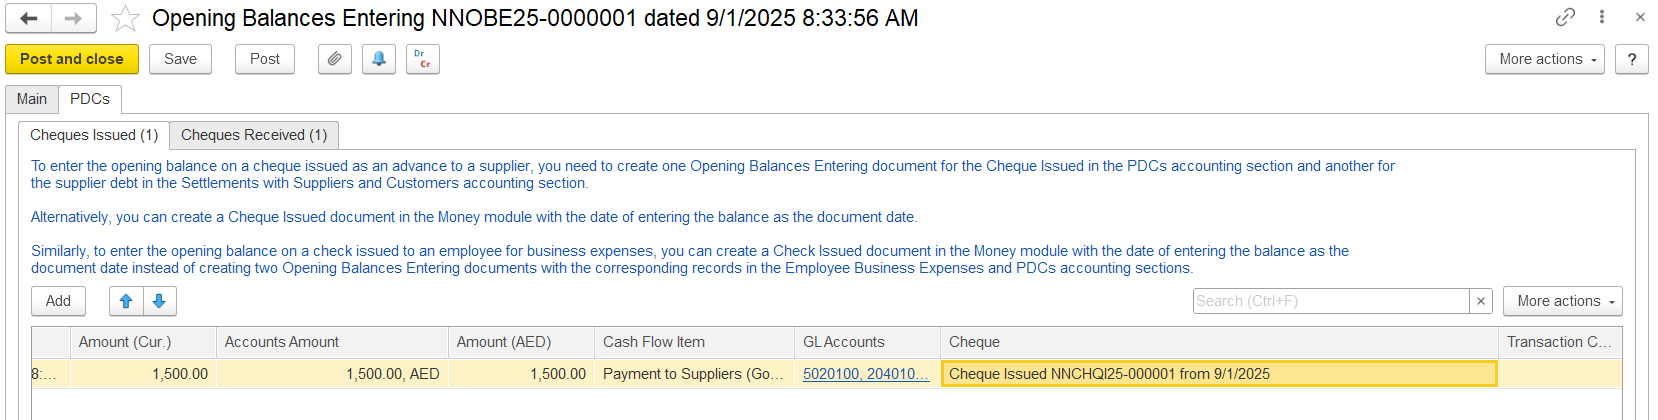Move row up with blue arrow
The image size is (1658, 420).
[x=126, y=301]
